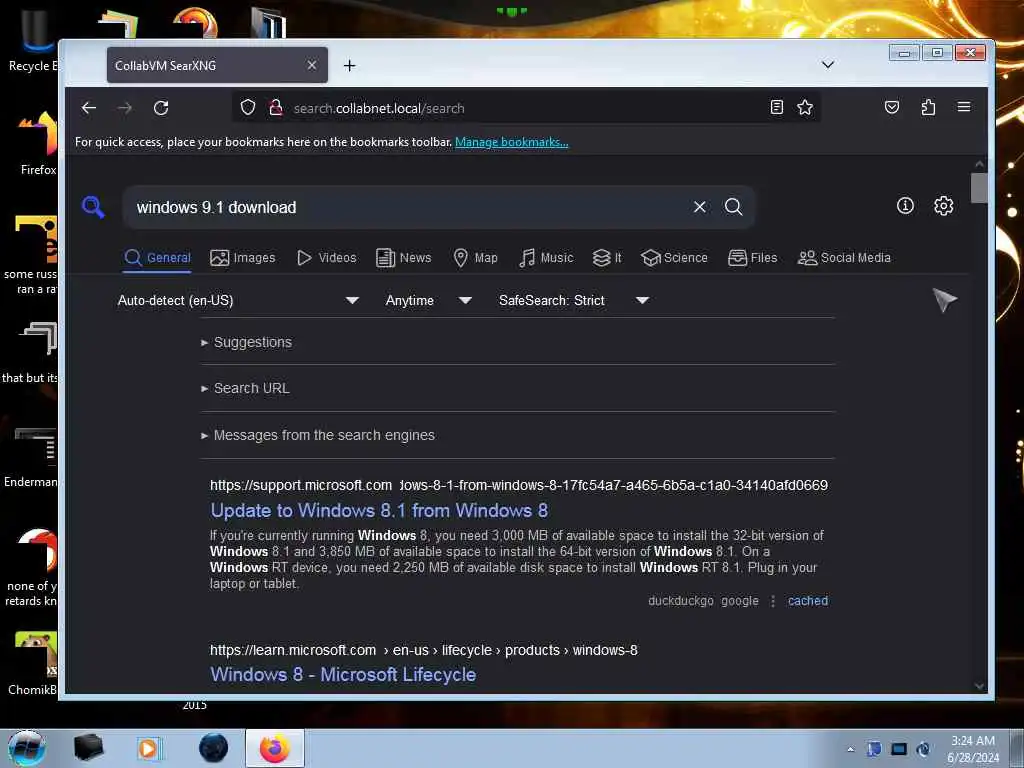Viewport: 1024px width, 768px height.
Task: Toggle reader view icon in address bar
Action: (x=776, y=107)
